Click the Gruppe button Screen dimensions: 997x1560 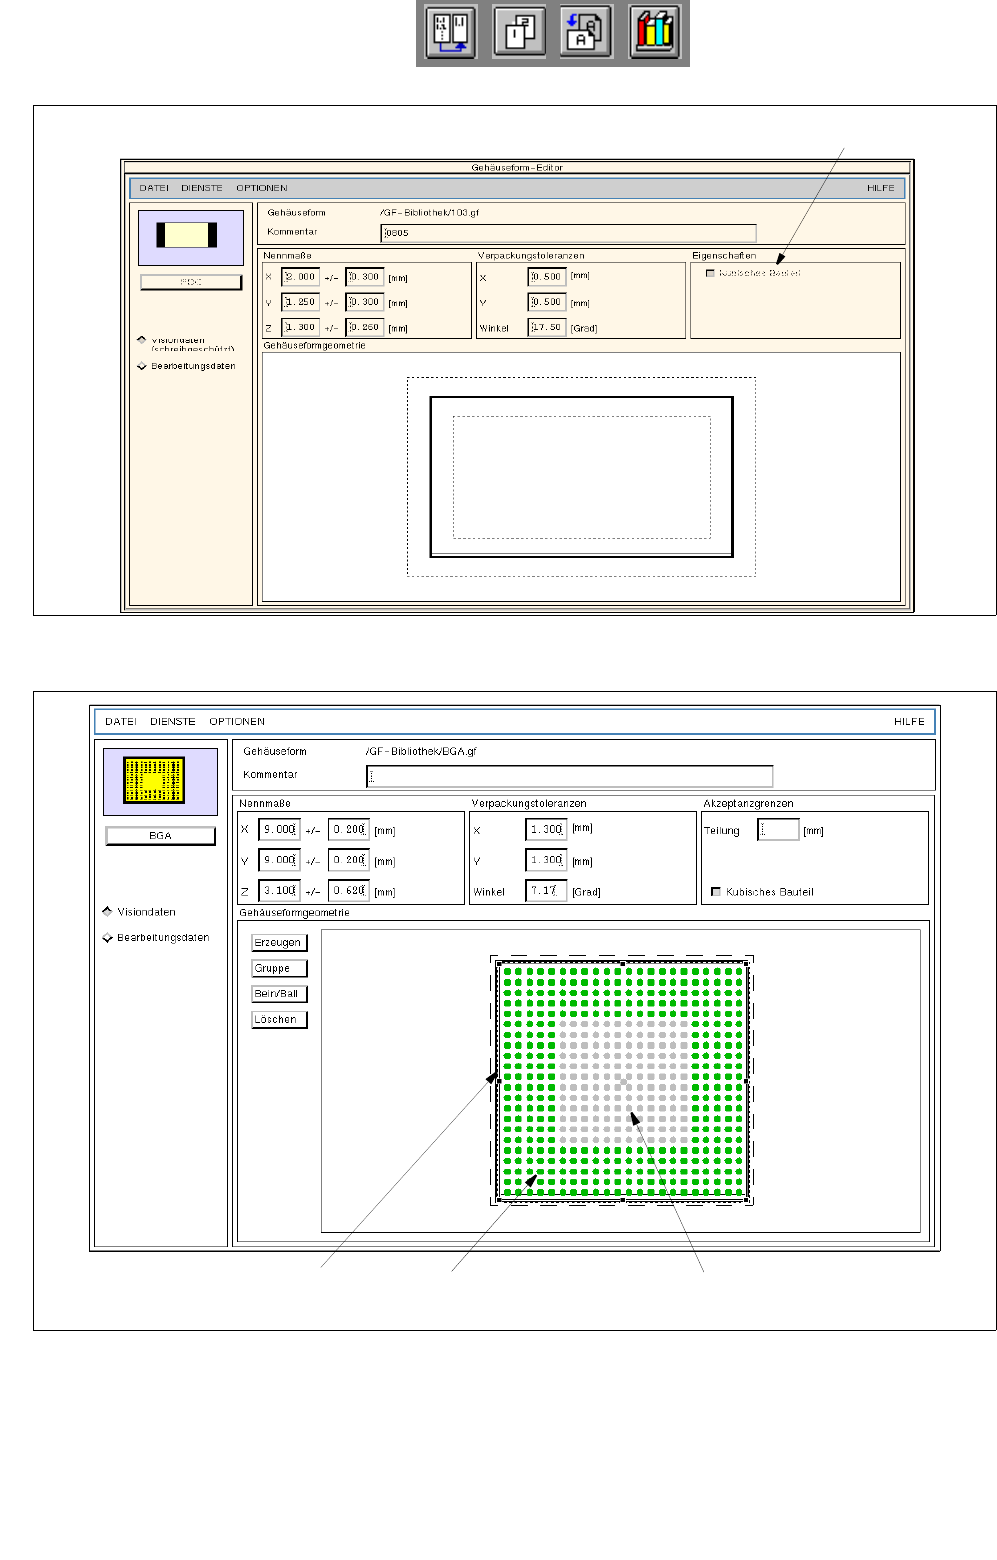(279, 969)
